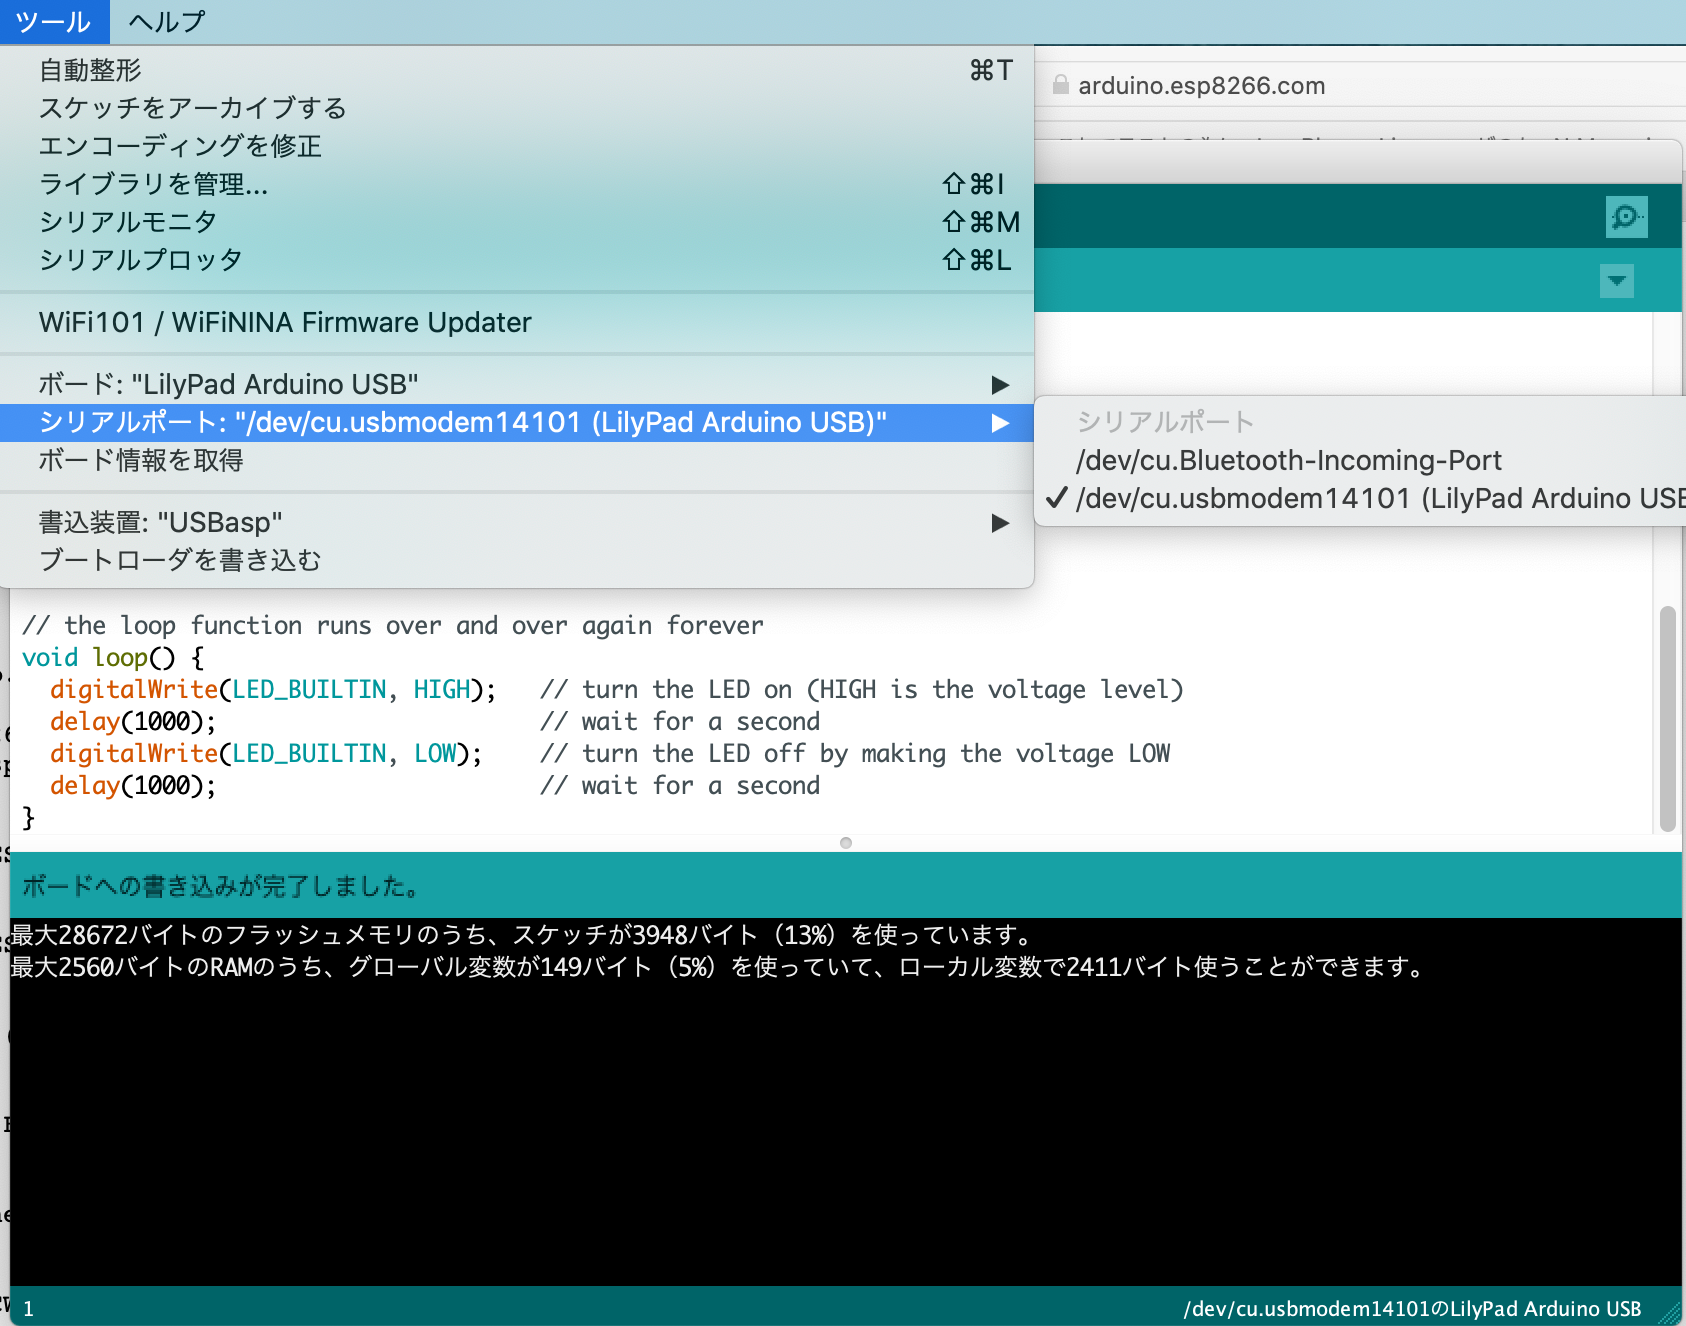This screenshot has width=1686, height=1326.
Task: Click the lock icon beside arduino.esp8266.com
Action: (x=1061, y=85)
